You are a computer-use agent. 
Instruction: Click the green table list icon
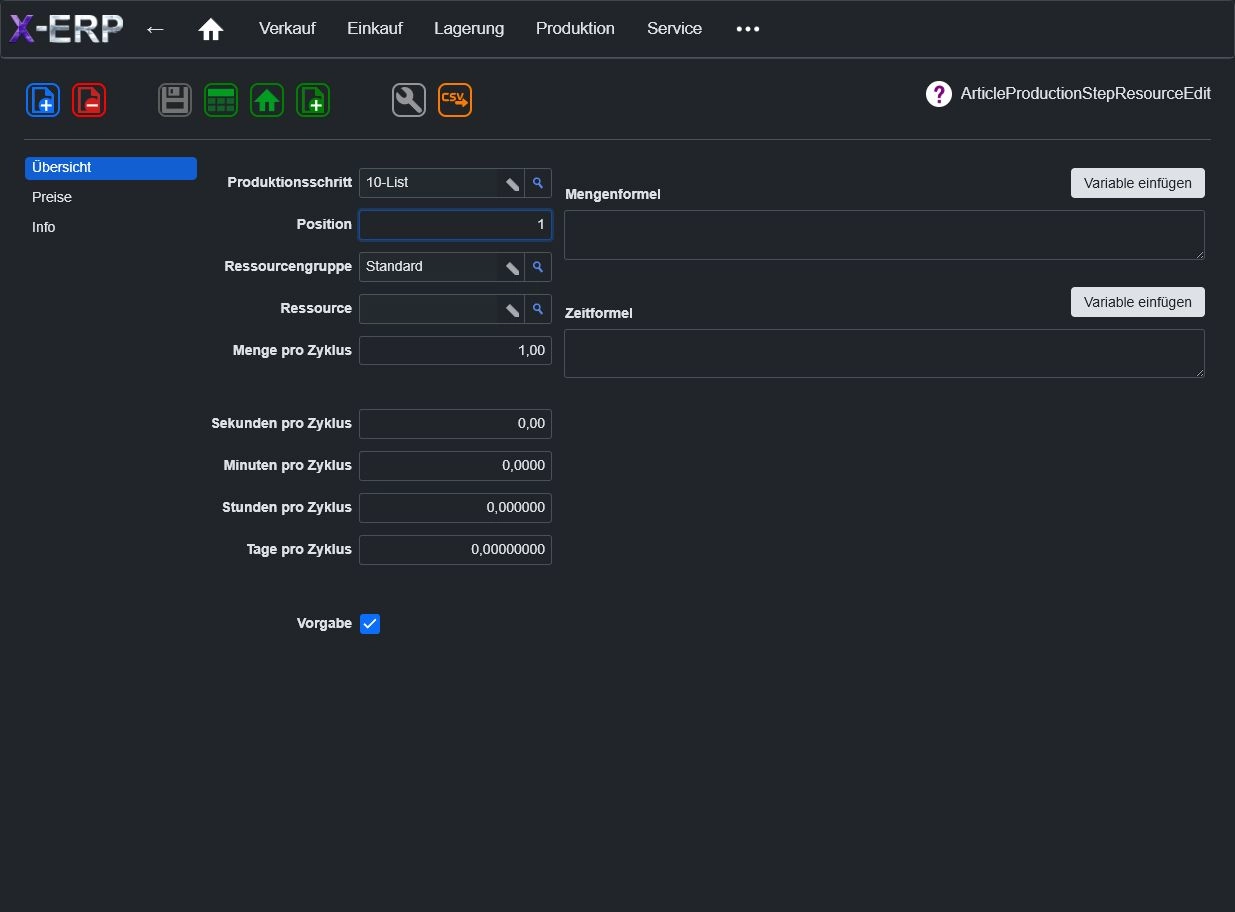click(221, 100)
